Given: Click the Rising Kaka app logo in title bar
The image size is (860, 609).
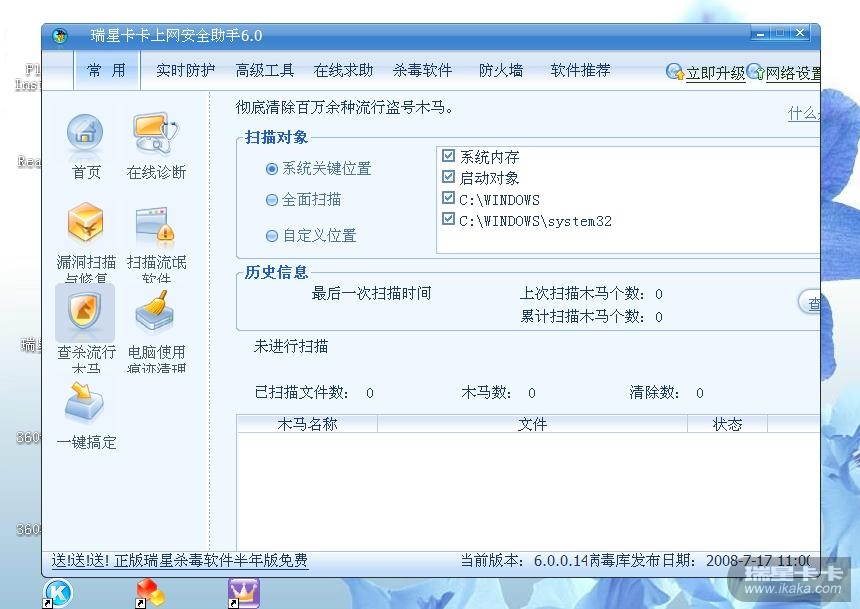Looking at the screenshot, I should pyautogui.click(x=60, y=36).
